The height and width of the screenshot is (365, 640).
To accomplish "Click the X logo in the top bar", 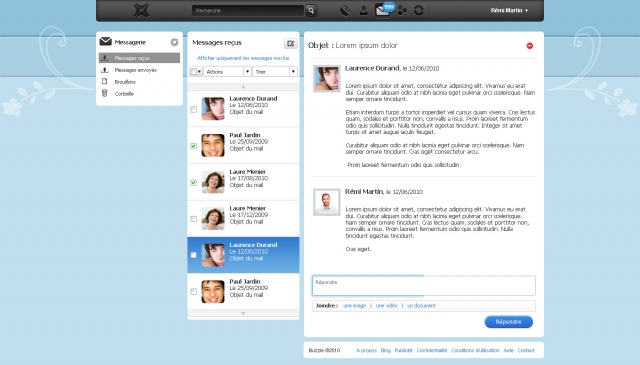I will coord(142,10).
